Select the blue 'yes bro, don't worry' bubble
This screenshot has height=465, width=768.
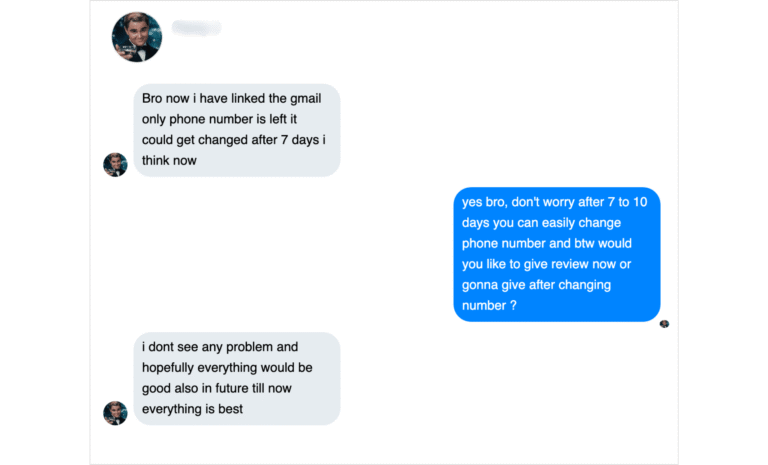(557, 254)
